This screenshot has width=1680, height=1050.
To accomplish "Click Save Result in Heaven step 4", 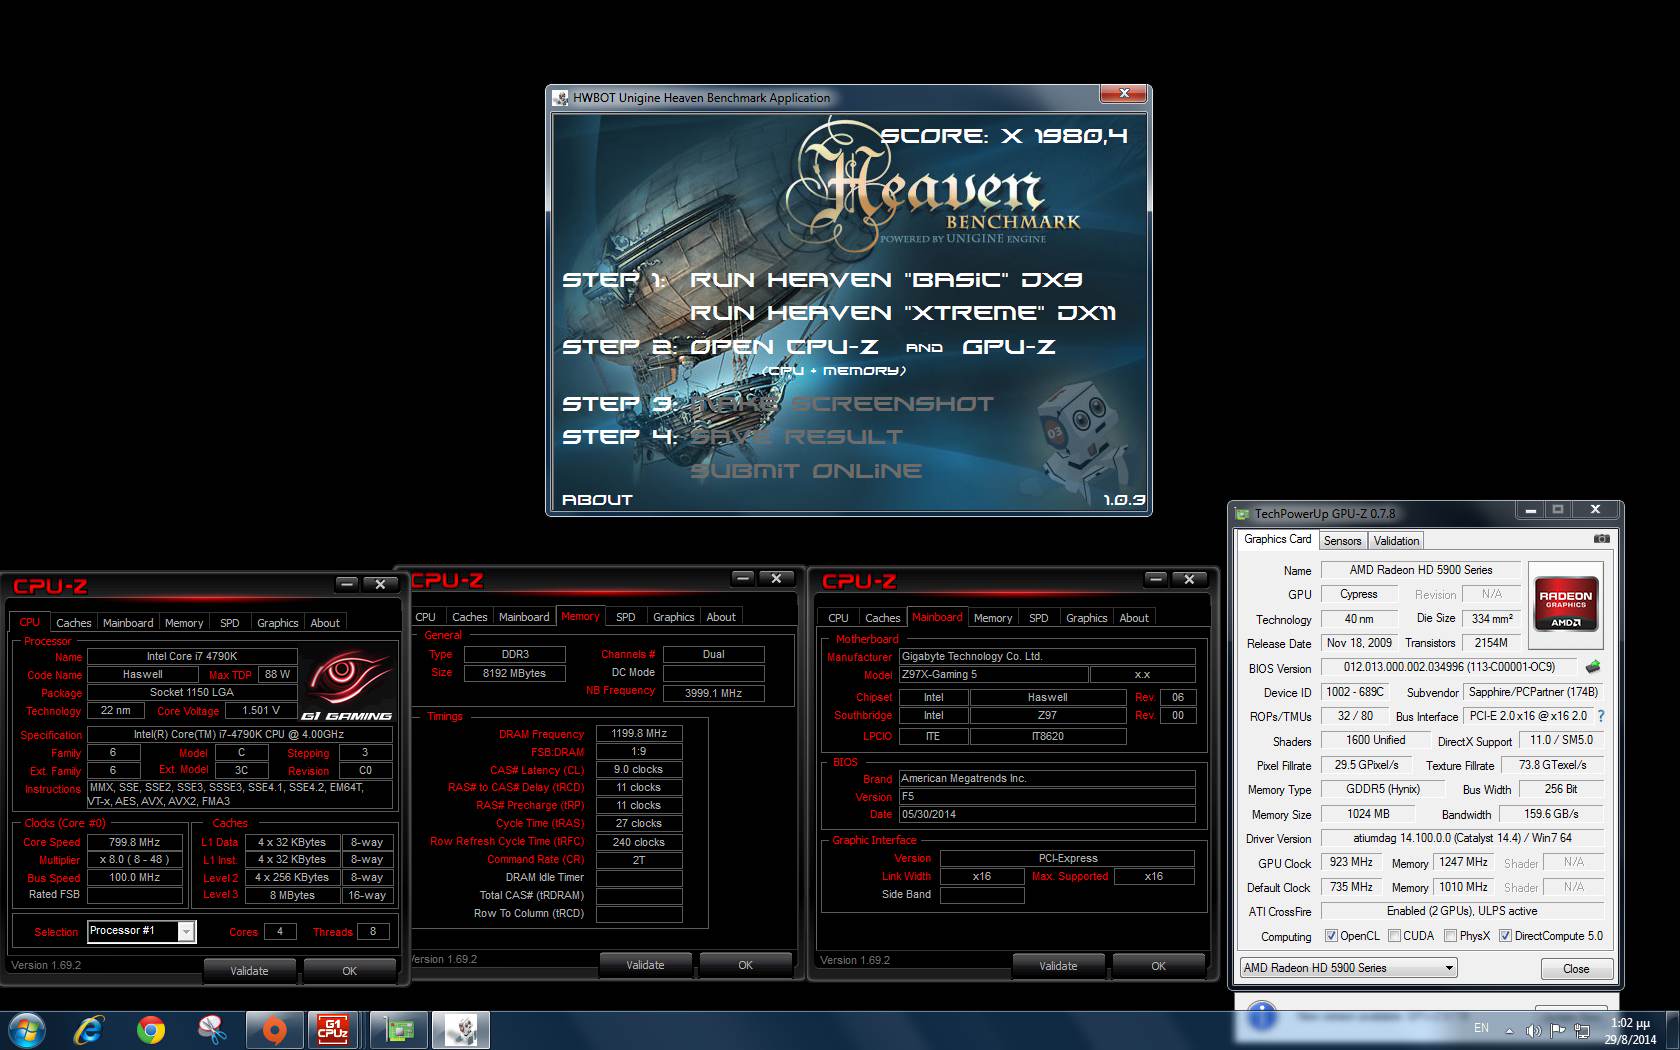I will [796, 437].
